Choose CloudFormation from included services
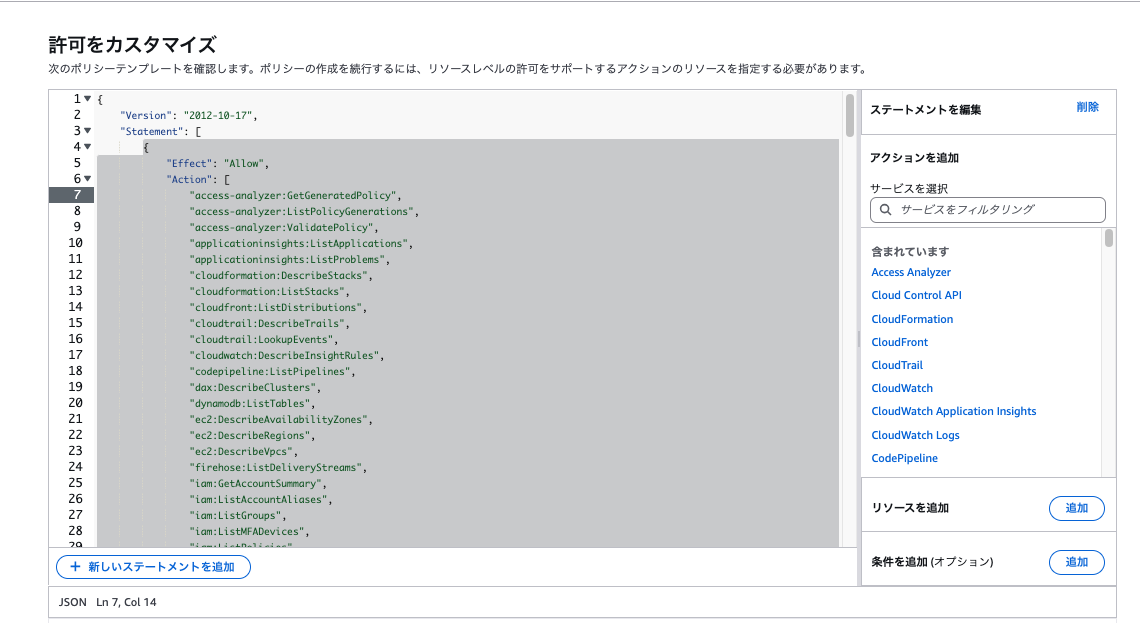The image size is (1140, 623). pos(912,319)
